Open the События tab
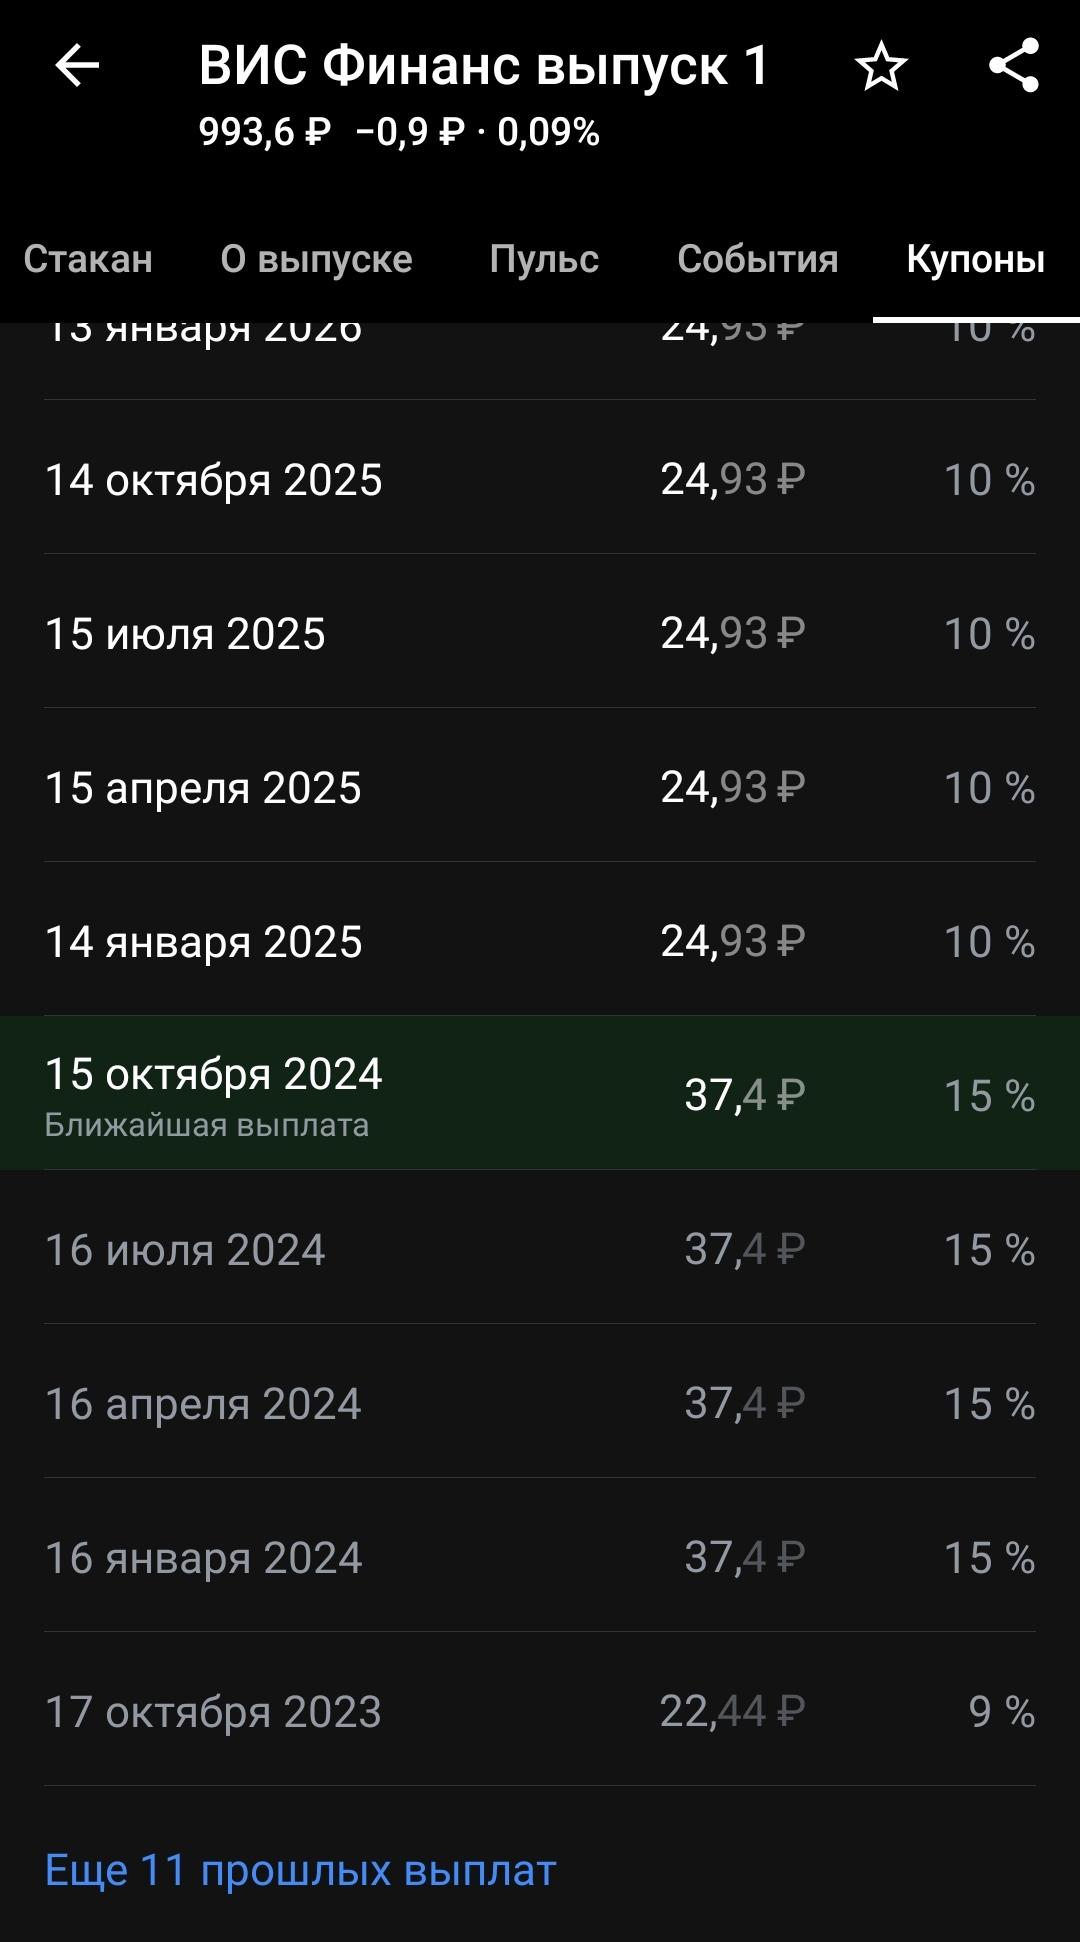 [x=757, y=259]
